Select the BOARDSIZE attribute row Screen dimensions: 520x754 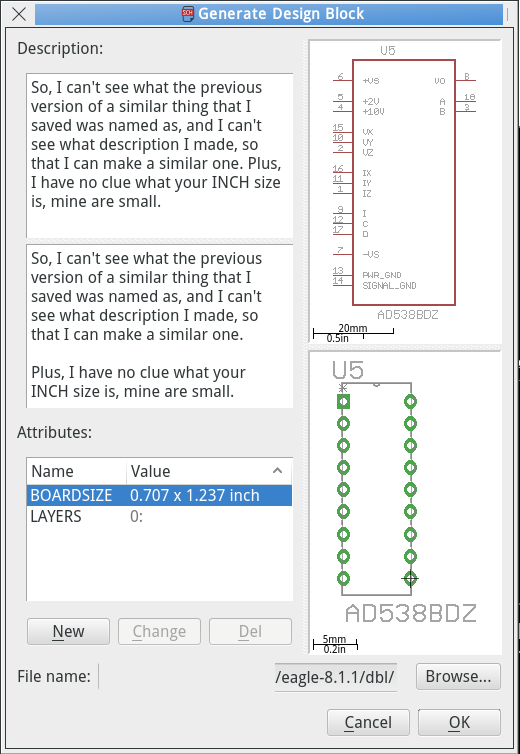159,495
